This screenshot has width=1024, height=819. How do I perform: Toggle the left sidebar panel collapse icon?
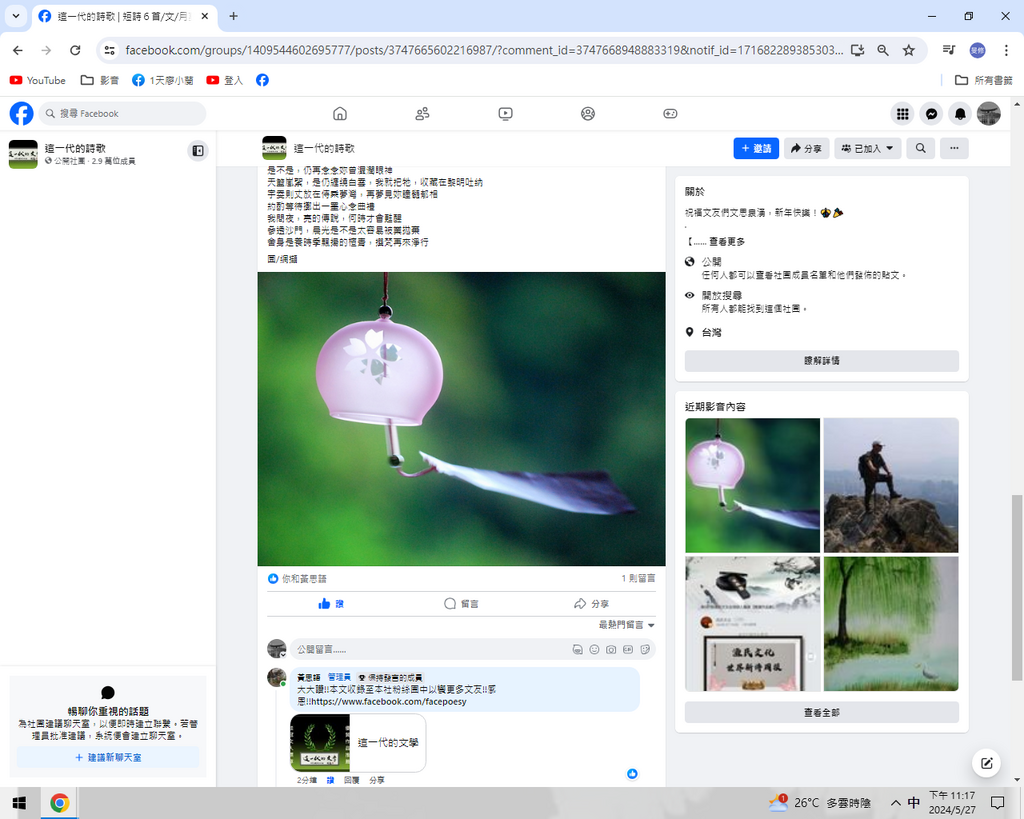coord(198,151)
